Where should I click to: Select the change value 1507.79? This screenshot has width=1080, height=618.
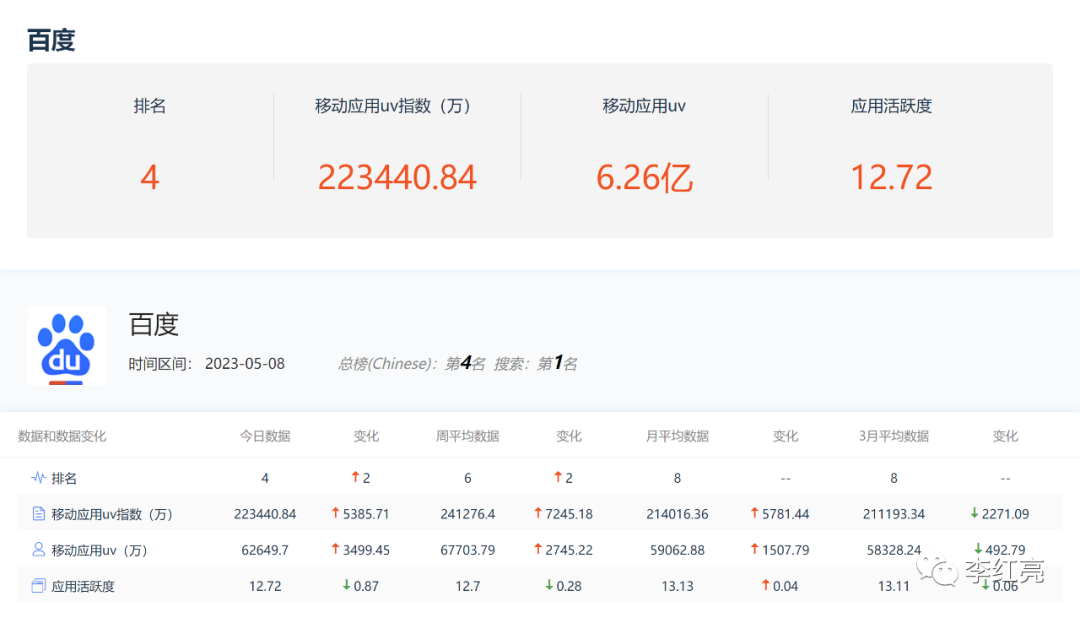click(785, 550)
